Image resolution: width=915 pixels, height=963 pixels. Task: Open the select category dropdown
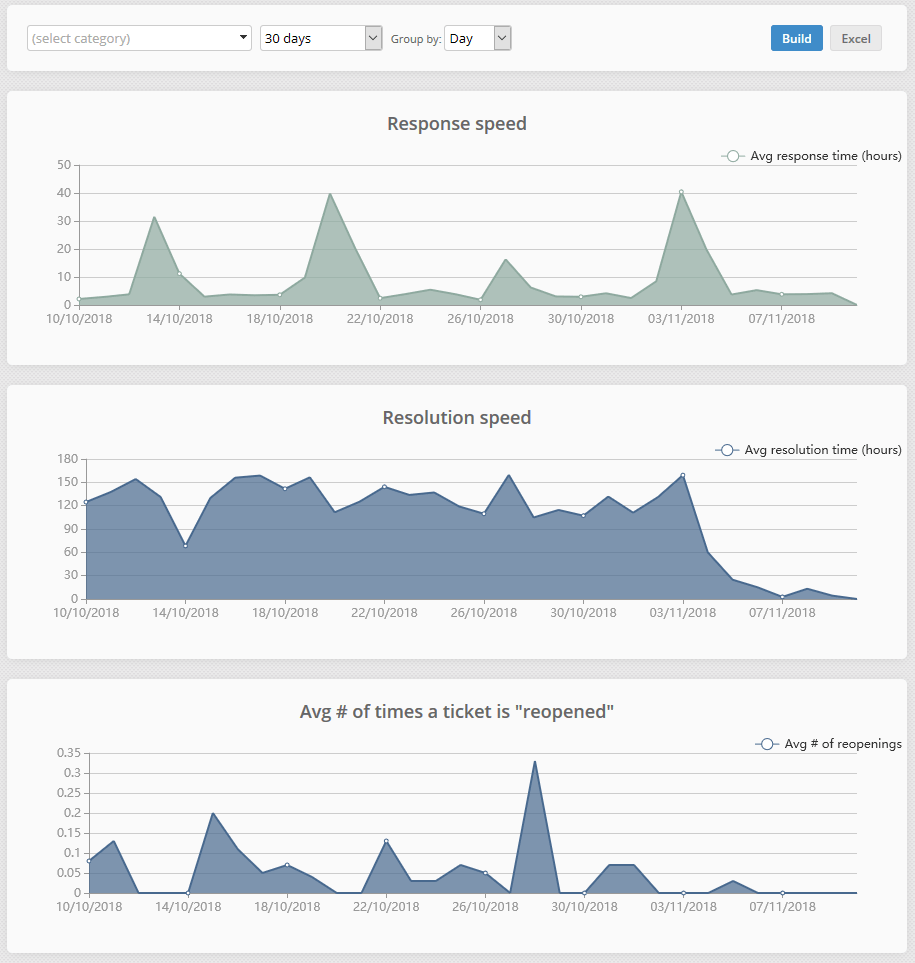coord(139,38)
